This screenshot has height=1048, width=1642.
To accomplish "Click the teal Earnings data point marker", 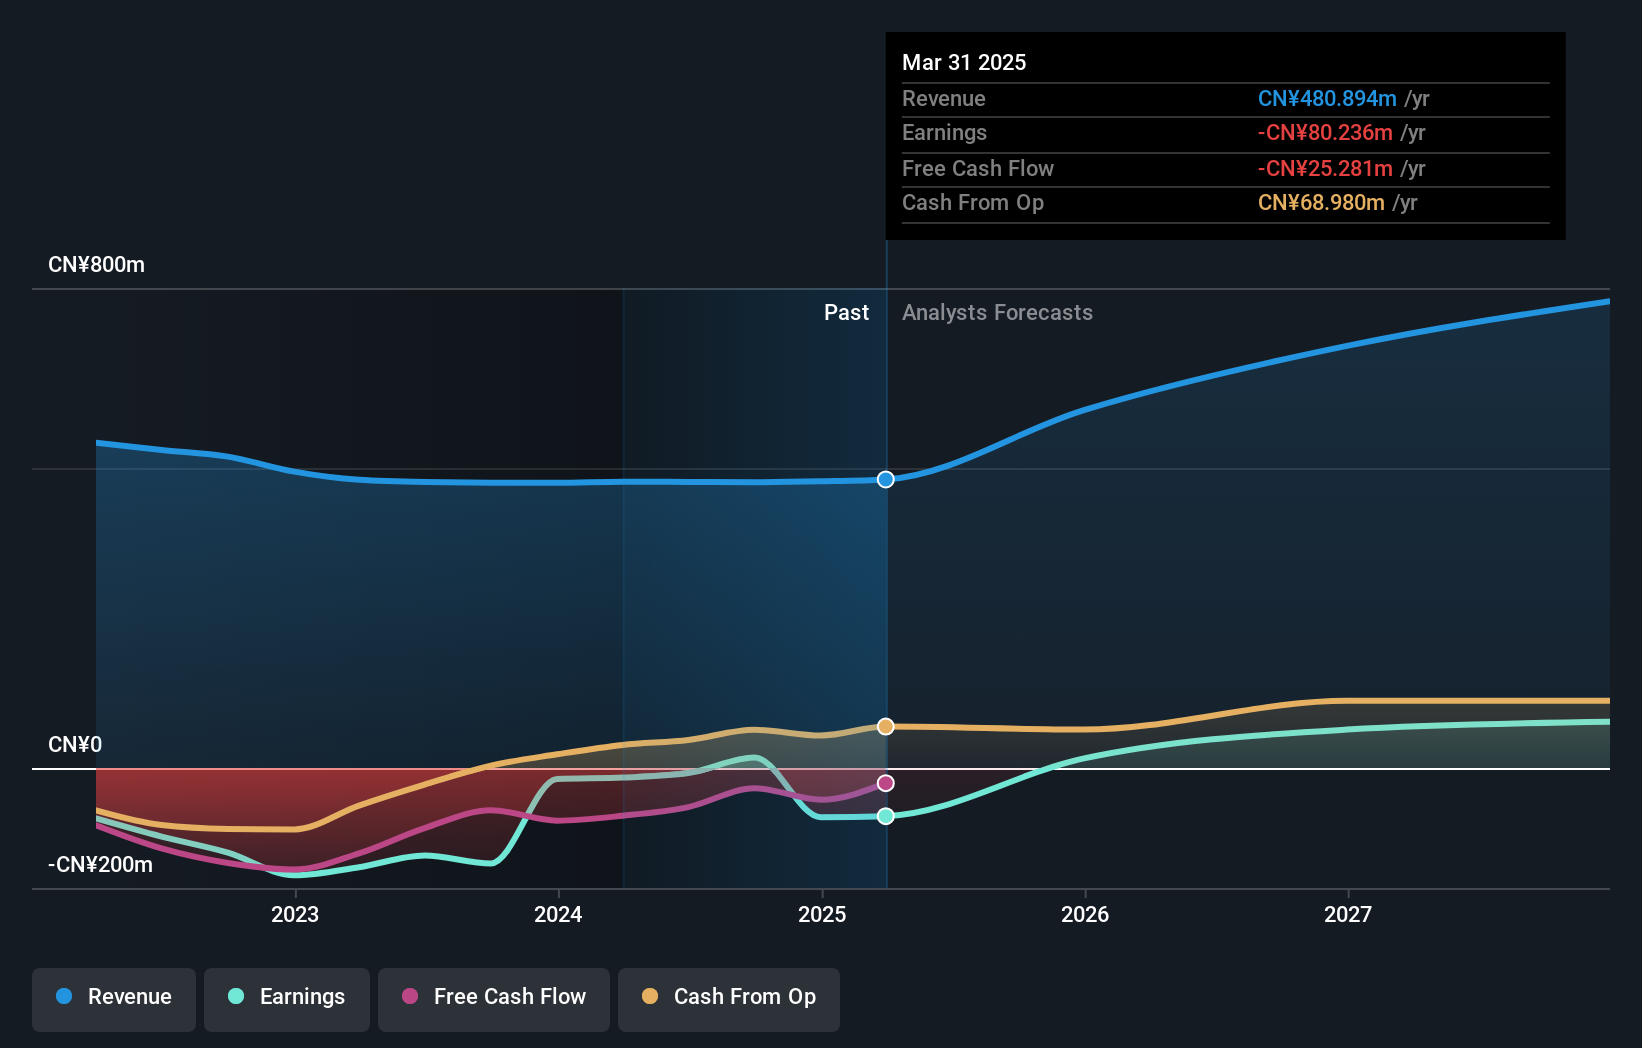I will point(886,816).
